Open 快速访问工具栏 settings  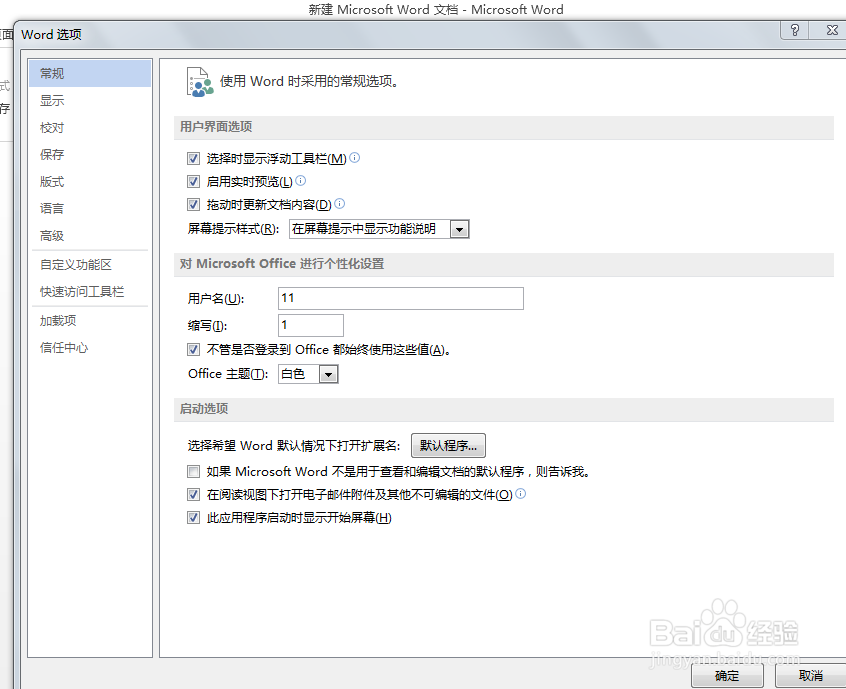90,291
